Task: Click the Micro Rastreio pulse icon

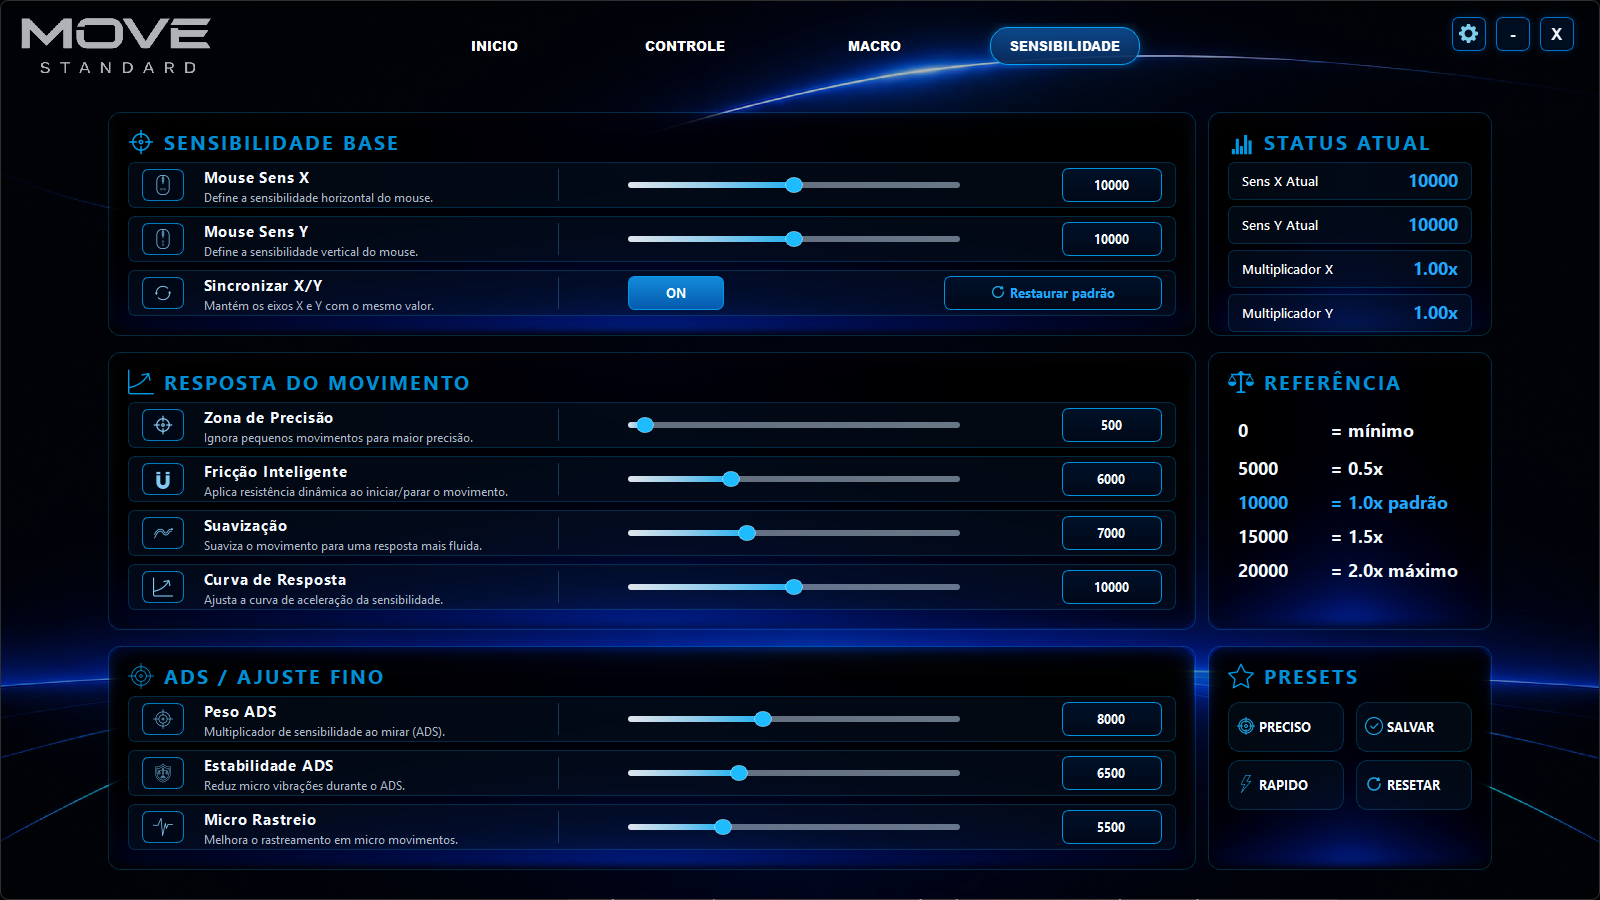Action: (x=163, y=827)
